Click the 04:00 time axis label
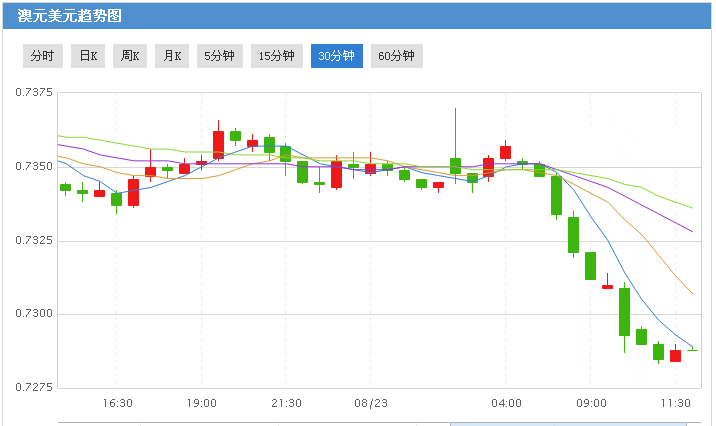 tap(507, 403)
